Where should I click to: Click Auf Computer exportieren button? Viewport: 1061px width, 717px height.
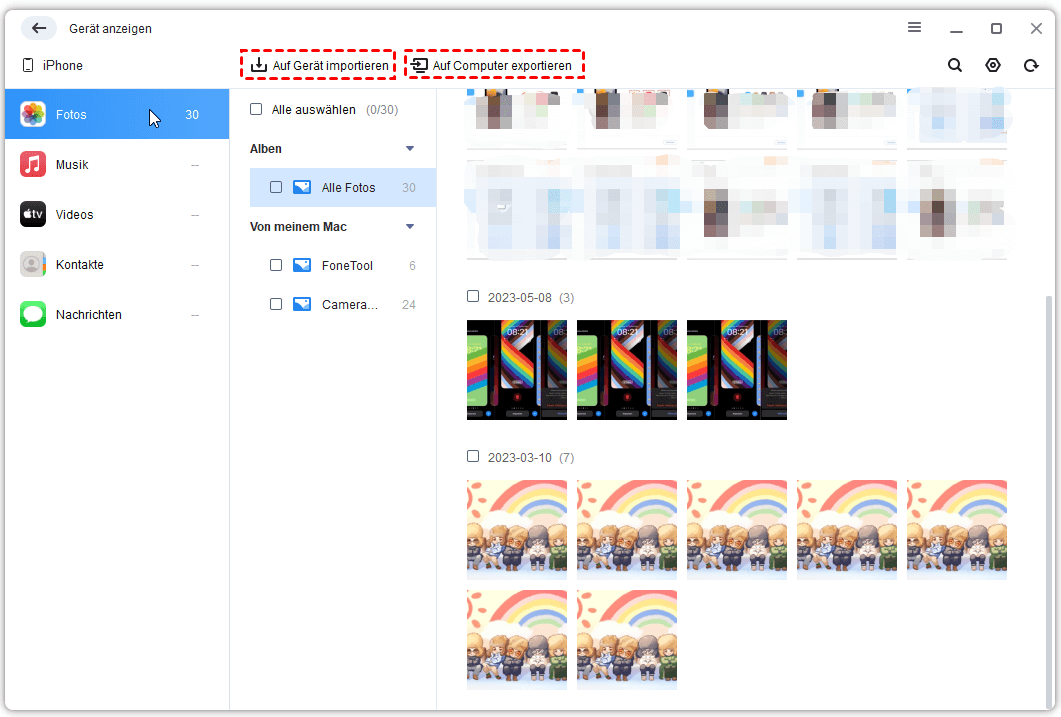point(494,66)
